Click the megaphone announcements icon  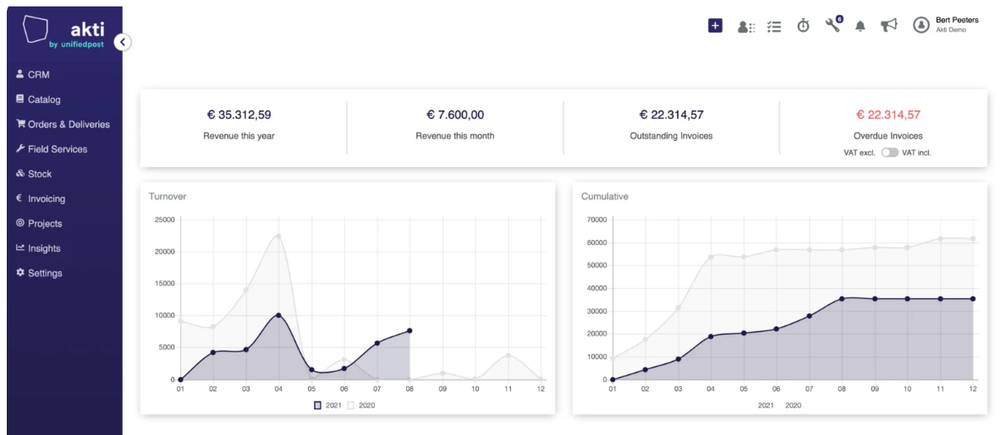[888, 26]
